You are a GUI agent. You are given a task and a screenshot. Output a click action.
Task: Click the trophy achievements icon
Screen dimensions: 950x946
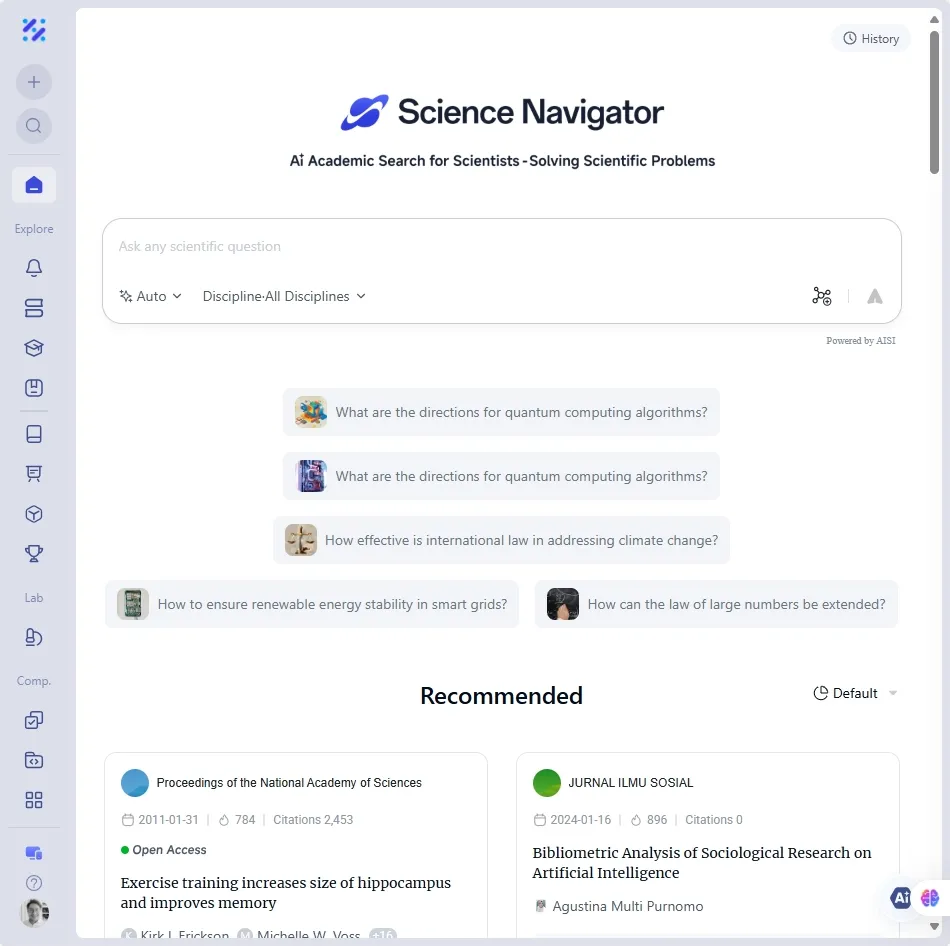(x=33, y=553)
